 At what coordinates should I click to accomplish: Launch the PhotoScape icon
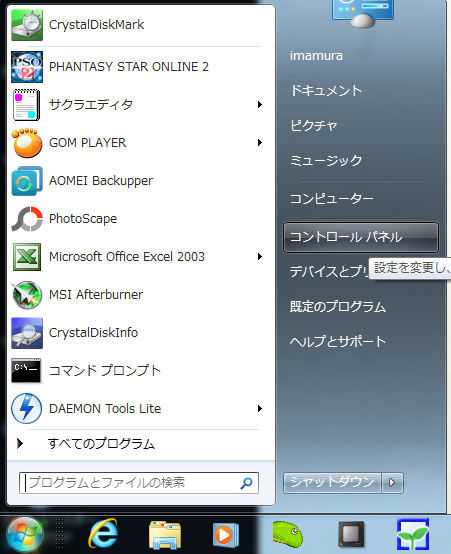pyautogui.click(x=27, y=219)
